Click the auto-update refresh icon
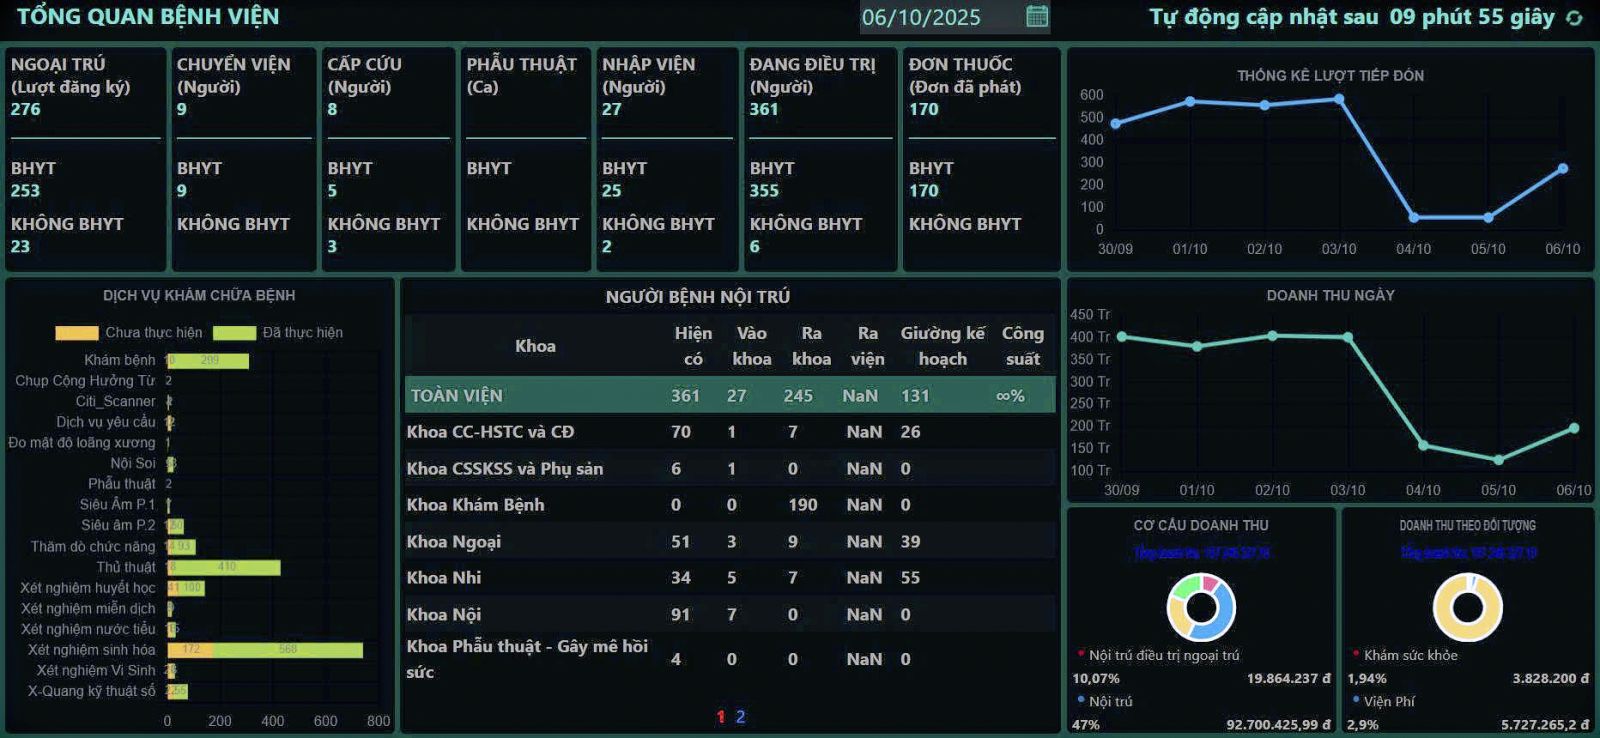The image size is (1600, 738). pos(1574,18)
